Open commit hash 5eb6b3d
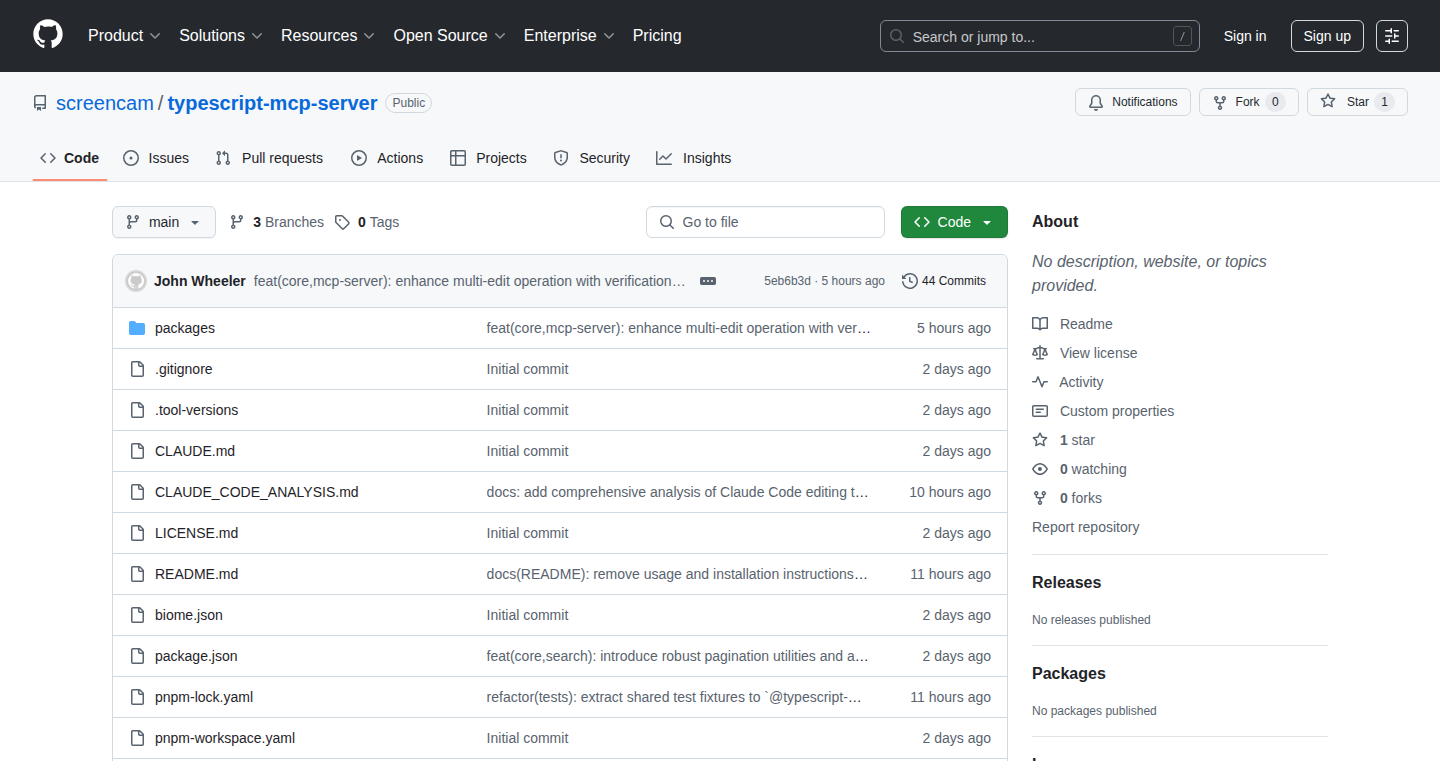The image size is (1440, 761). [787, 281]
